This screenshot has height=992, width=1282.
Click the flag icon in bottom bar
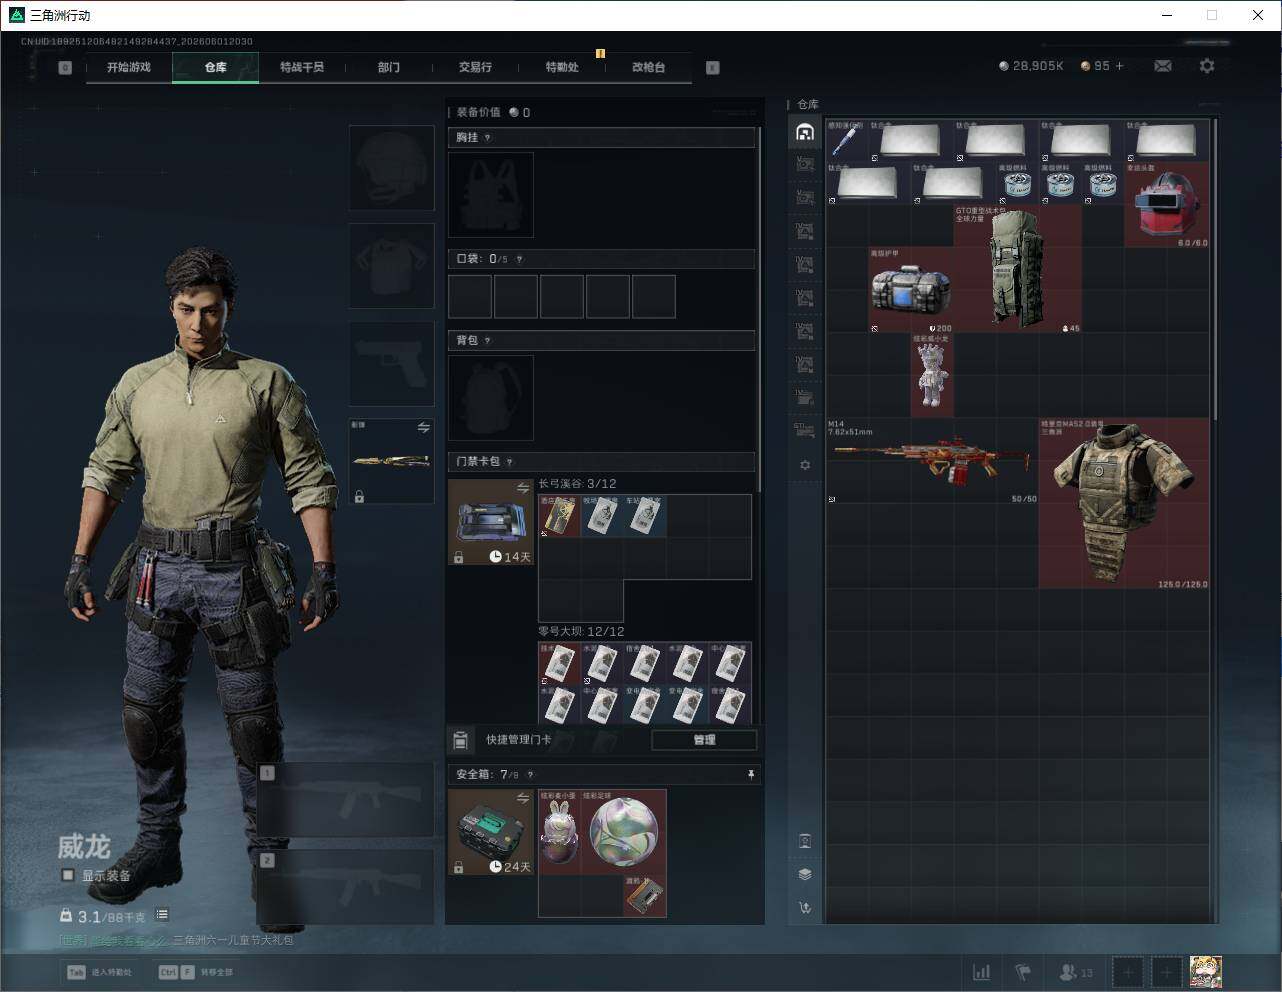click(x=1023, y=972)
